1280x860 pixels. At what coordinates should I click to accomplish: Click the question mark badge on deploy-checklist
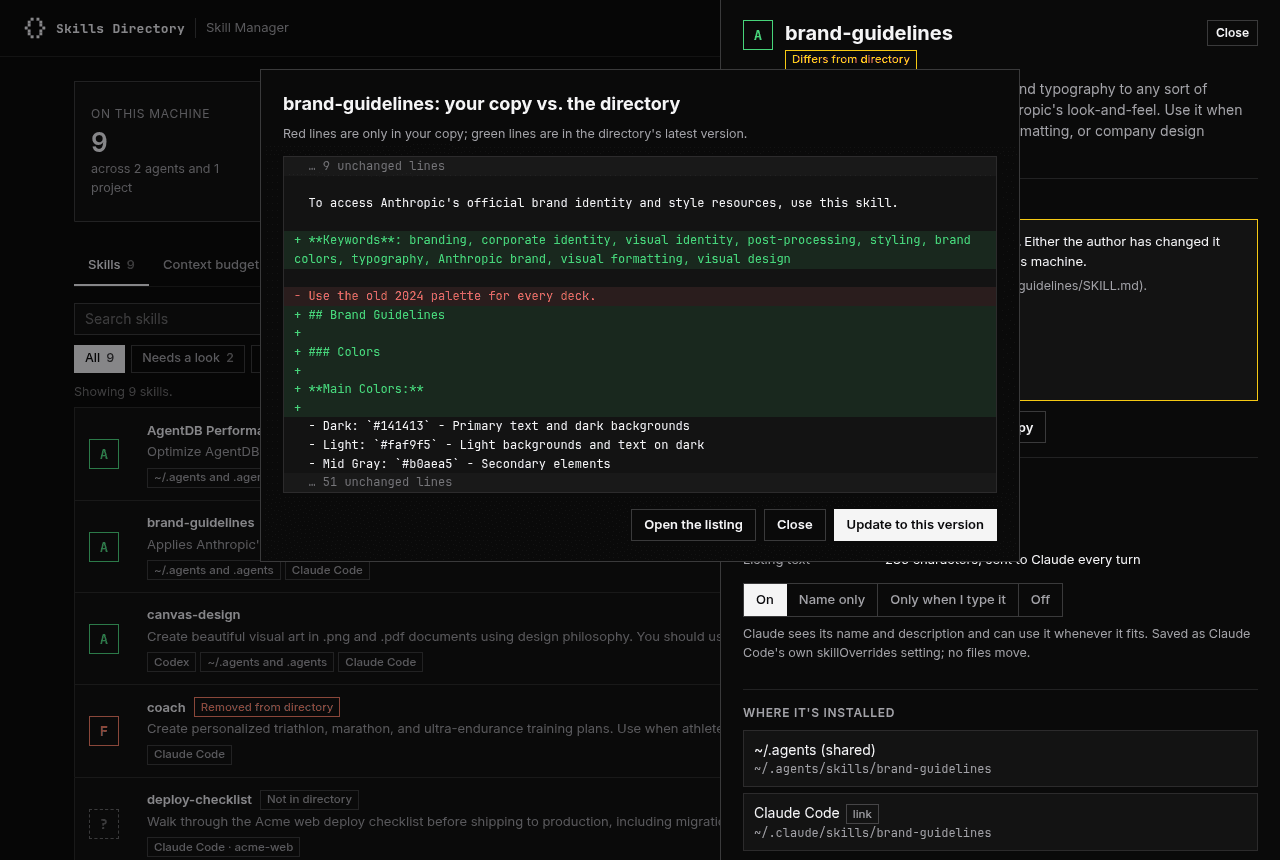[104, 824]
